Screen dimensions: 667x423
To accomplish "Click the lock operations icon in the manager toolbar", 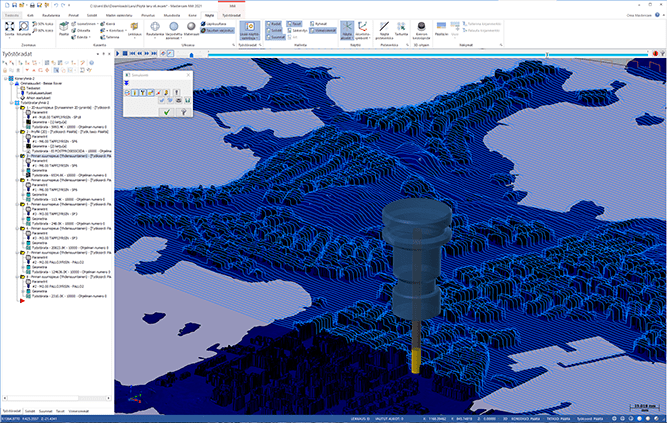I will tap(5, 70).
